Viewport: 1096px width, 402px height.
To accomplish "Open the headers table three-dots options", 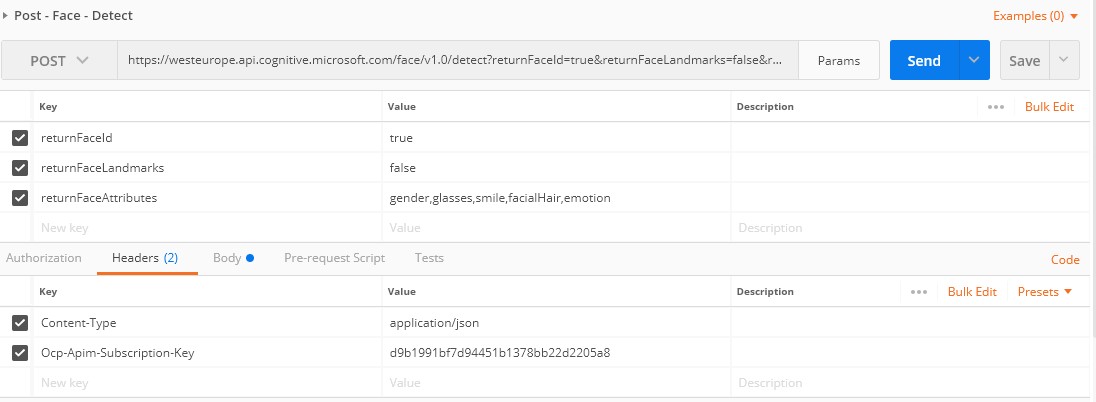I will 919,292.
